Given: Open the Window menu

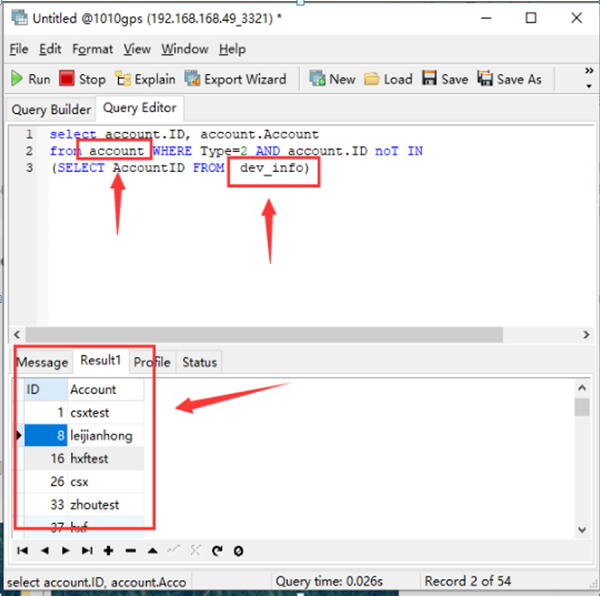Looking at the screenshot, I should pyautogui.click(x=185, y=49).
